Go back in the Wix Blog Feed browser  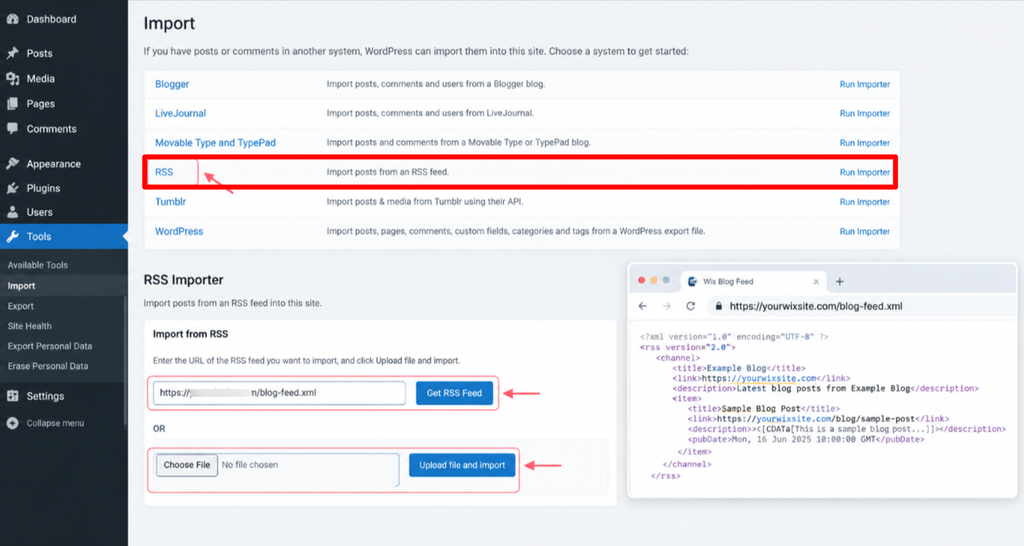(643, 306)
